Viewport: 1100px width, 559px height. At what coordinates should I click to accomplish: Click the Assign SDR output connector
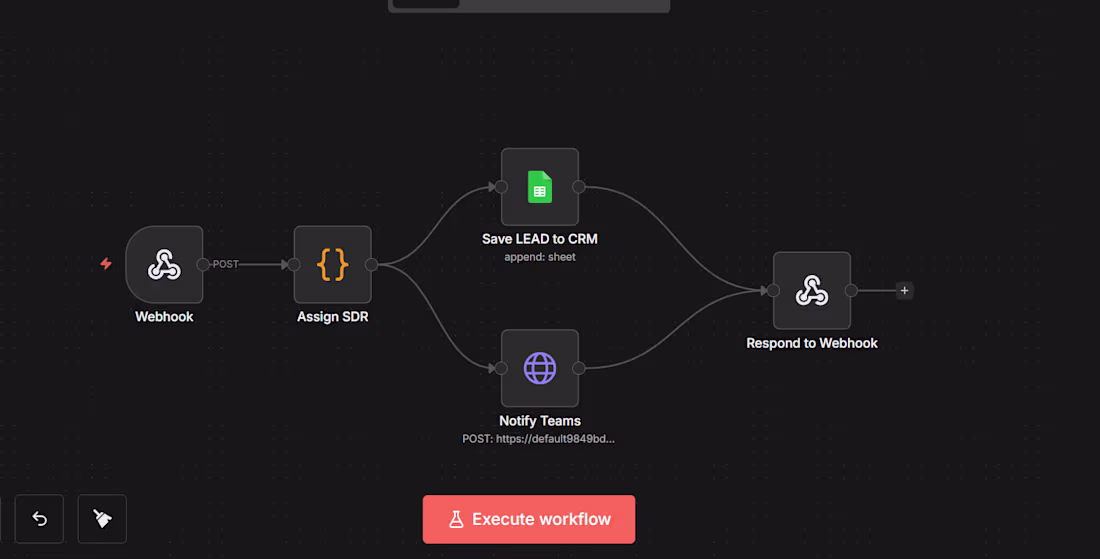click(372, 264)
